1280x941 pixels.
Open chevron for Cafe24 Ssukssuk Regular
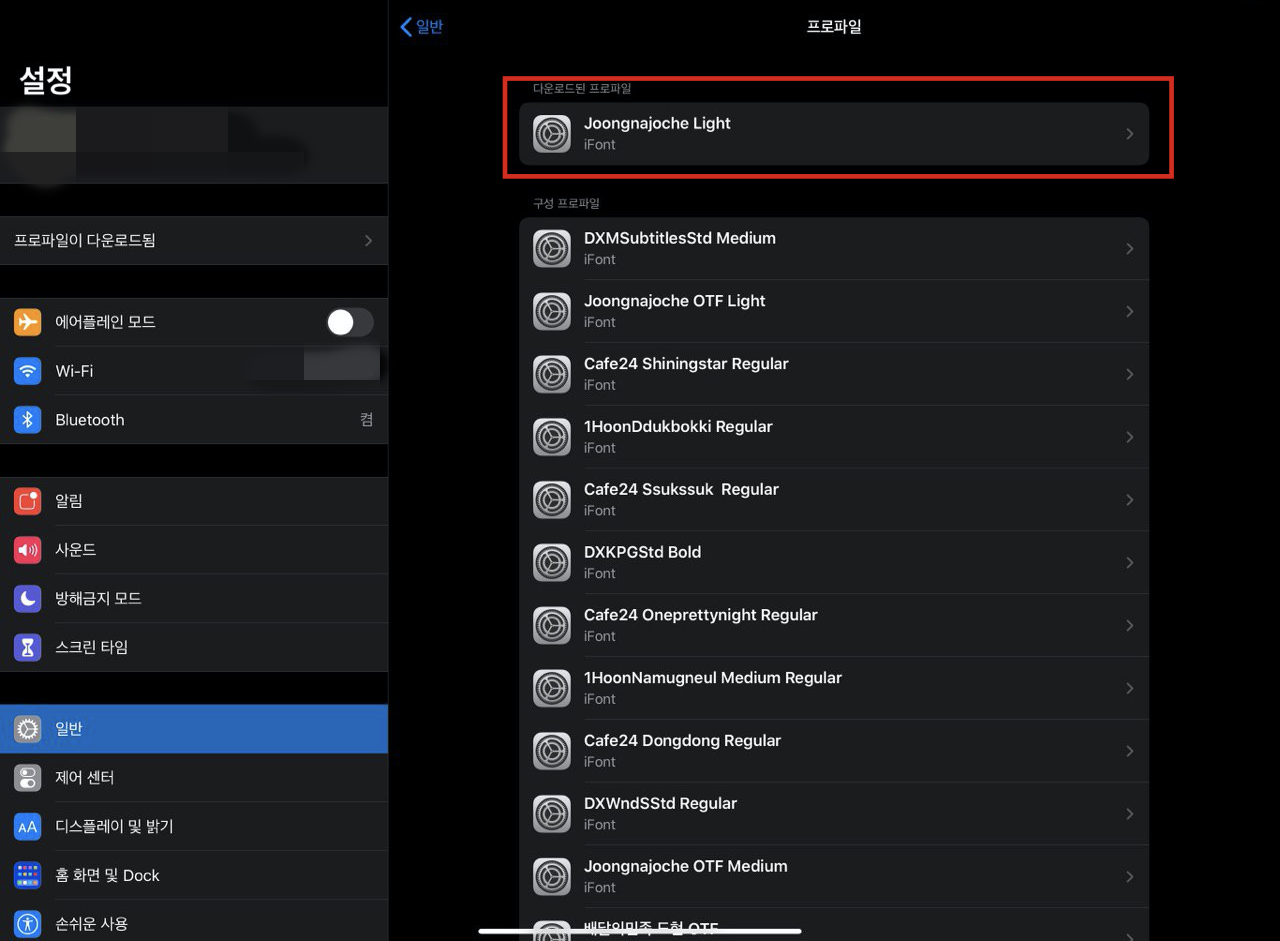coord(1130,500)
